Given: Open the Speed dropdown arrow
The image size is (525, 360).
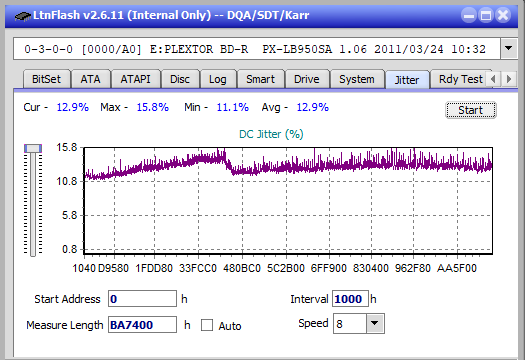Looking at the screenshot, I should coord(375,323).
